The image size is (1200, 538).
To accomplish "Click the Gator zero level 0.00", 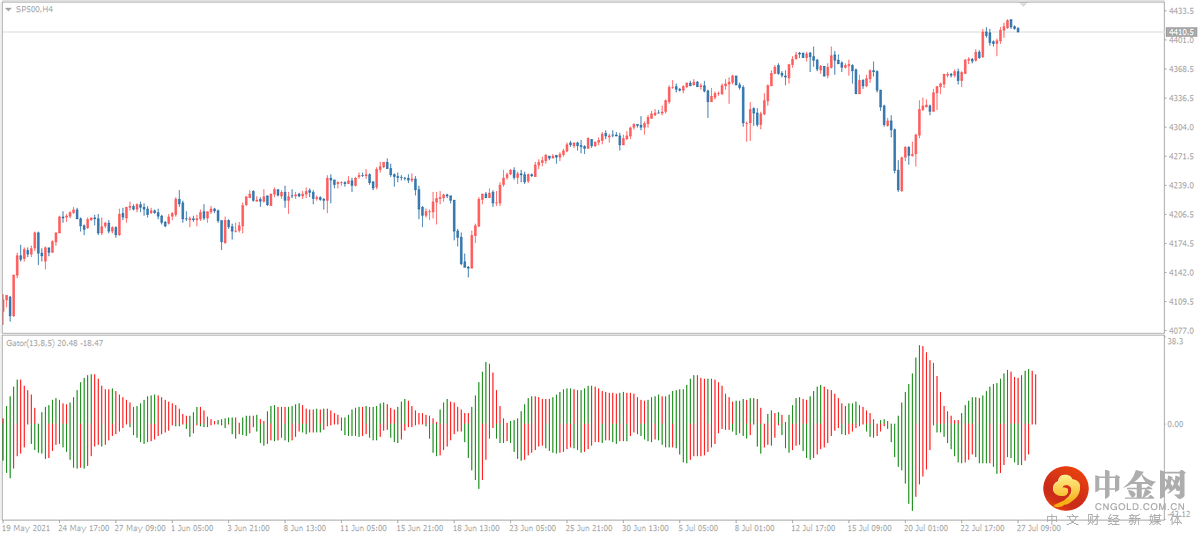I will pyautogui.click(x=1176, y=424).
